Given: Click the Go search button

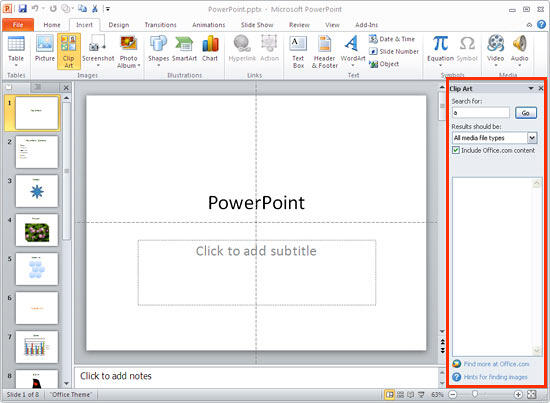Looking at the screenshot, I should click(x=525, y=113).
